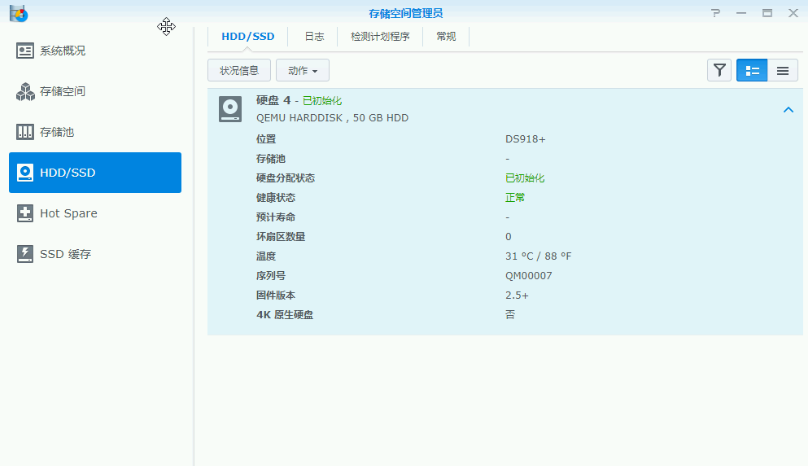The width and height of the screenshot is (808, 466).
Task: Maximize the Storage Manager window
Action: [767, 13]
